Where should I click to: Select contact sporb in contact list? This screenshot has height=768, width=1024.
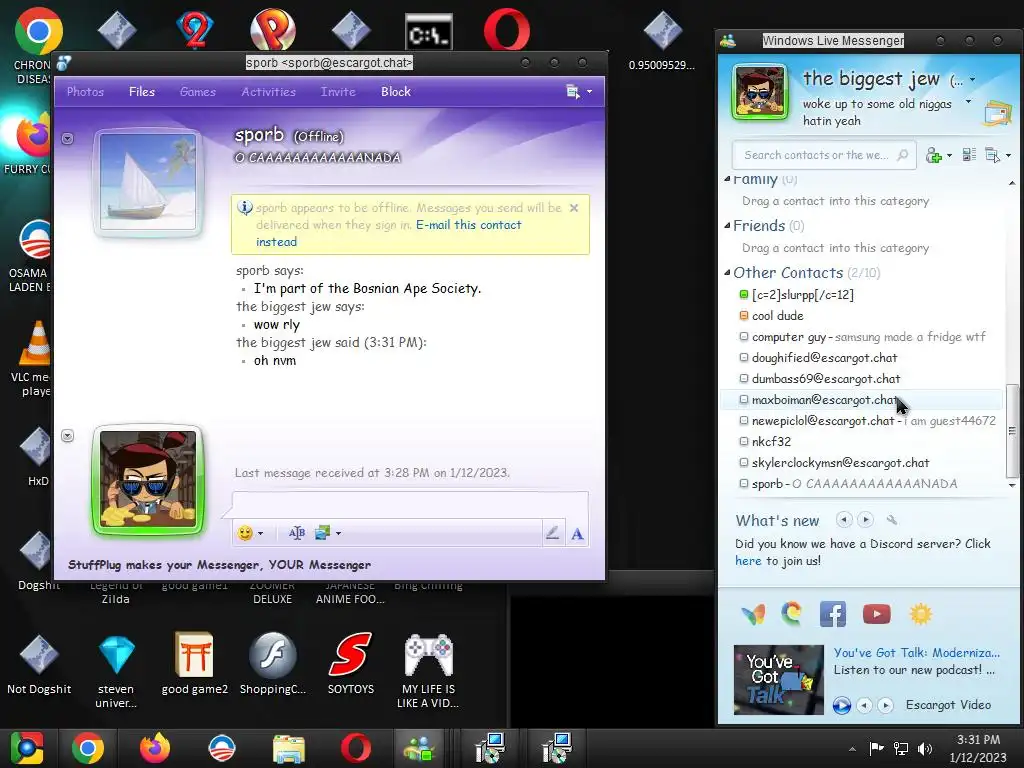[x=862, y=483]
